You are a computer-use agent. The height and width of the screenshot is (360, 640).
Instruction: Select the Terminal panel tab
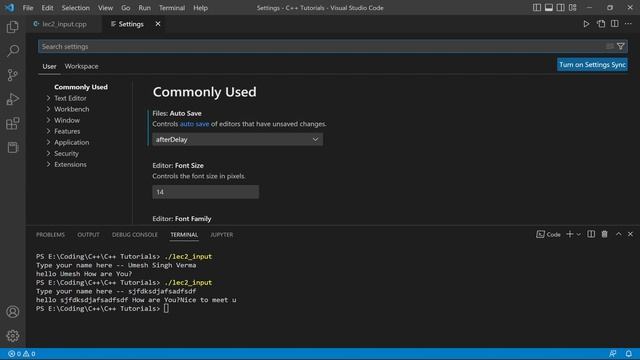(x=184, y=235)
